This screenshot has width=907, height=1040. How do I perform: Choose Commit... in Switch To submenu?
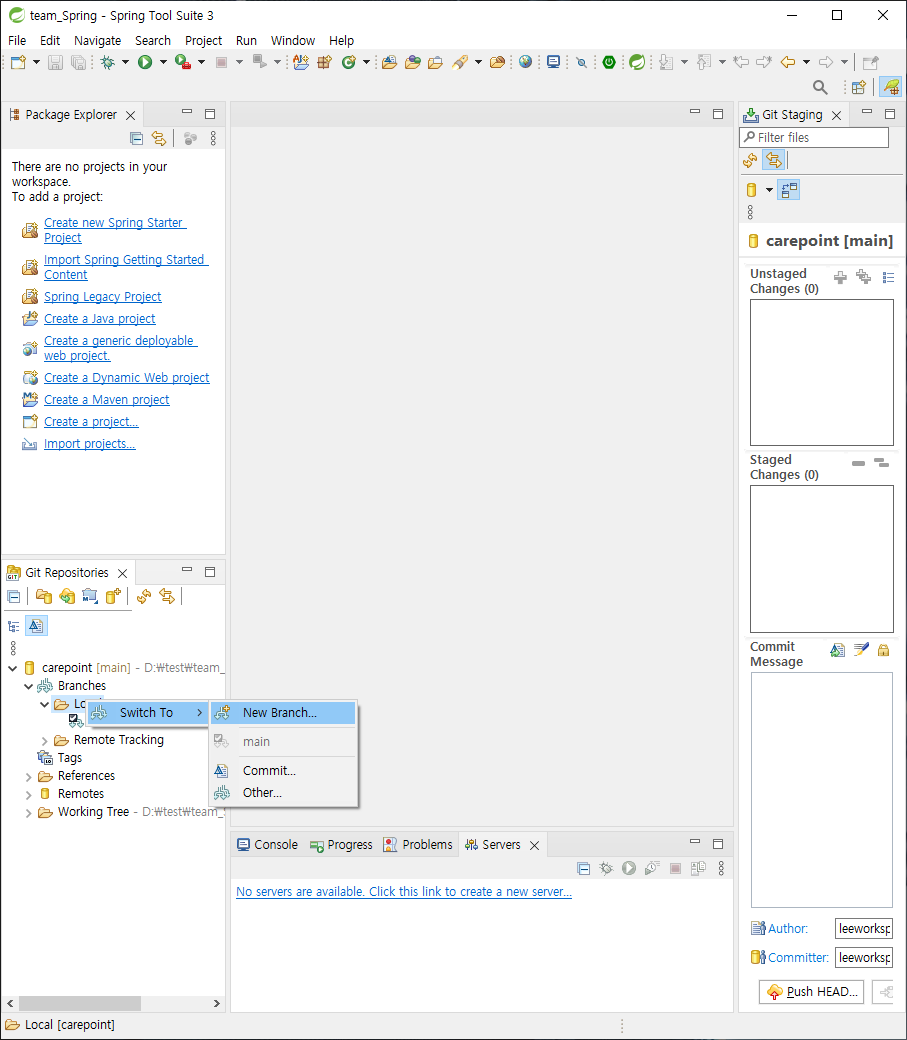pyautogui.click(x=283, y=771)
